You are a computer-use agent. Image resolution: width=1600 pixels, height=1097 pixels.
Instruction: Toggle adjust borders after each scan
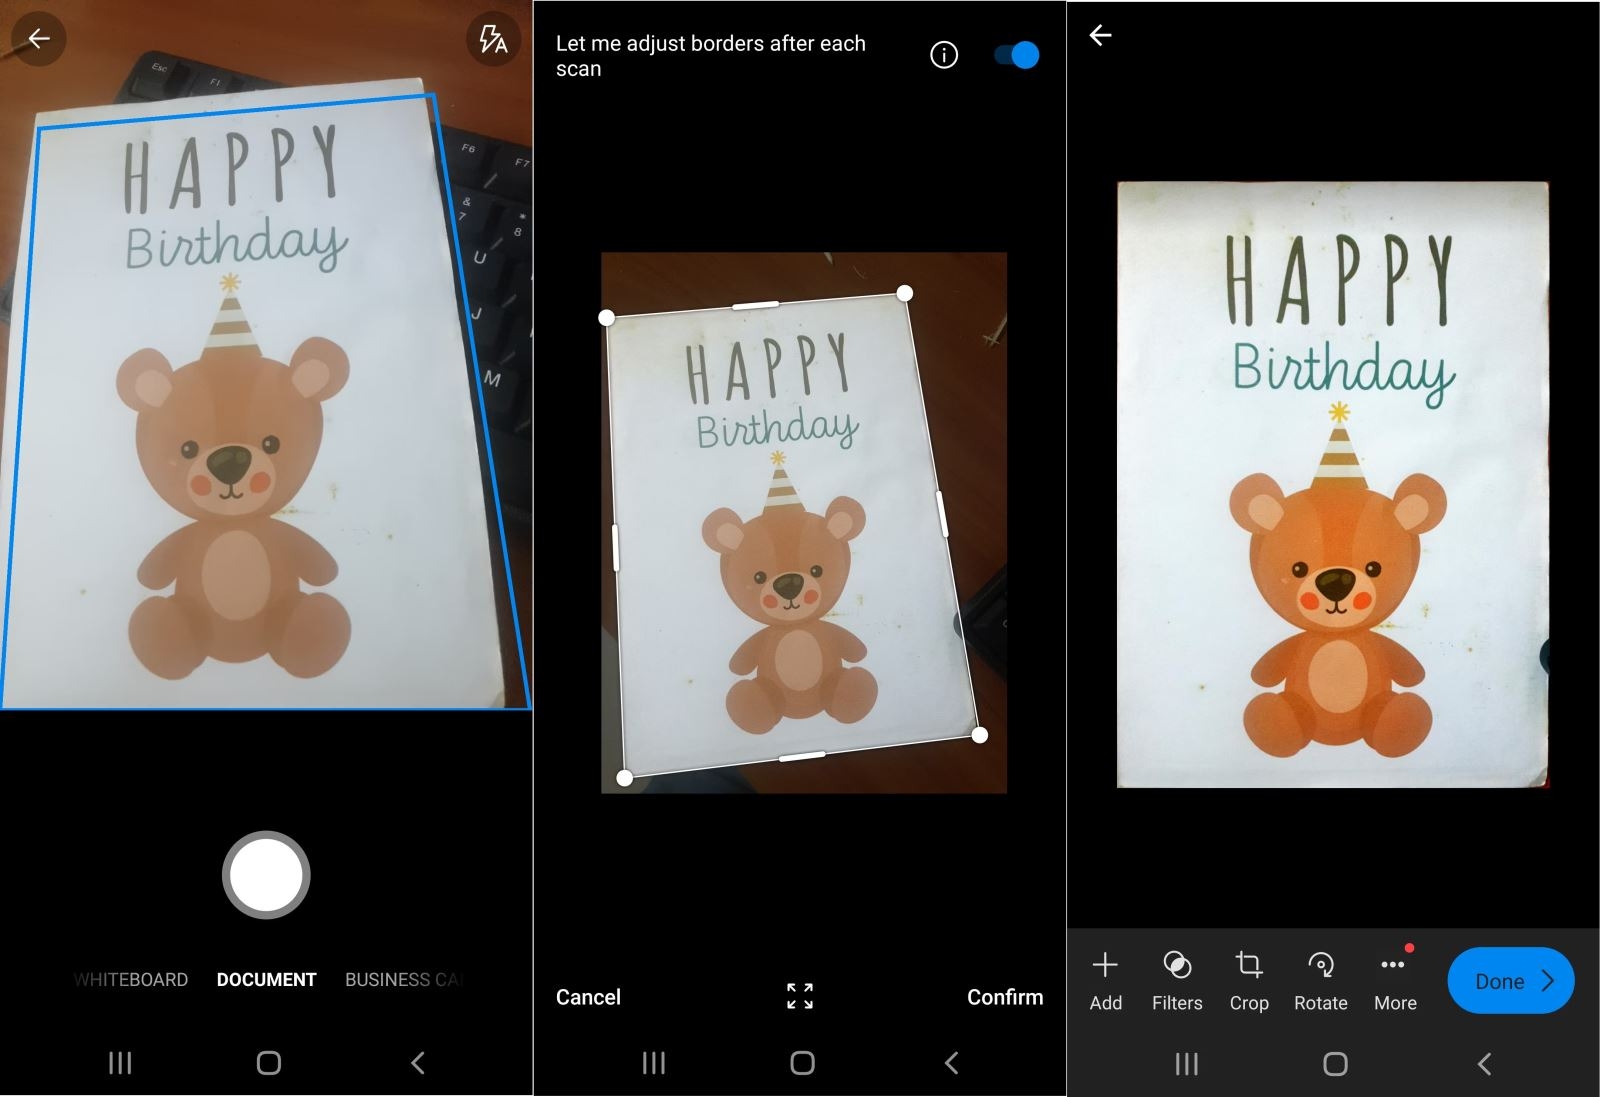pos(1015,55)
